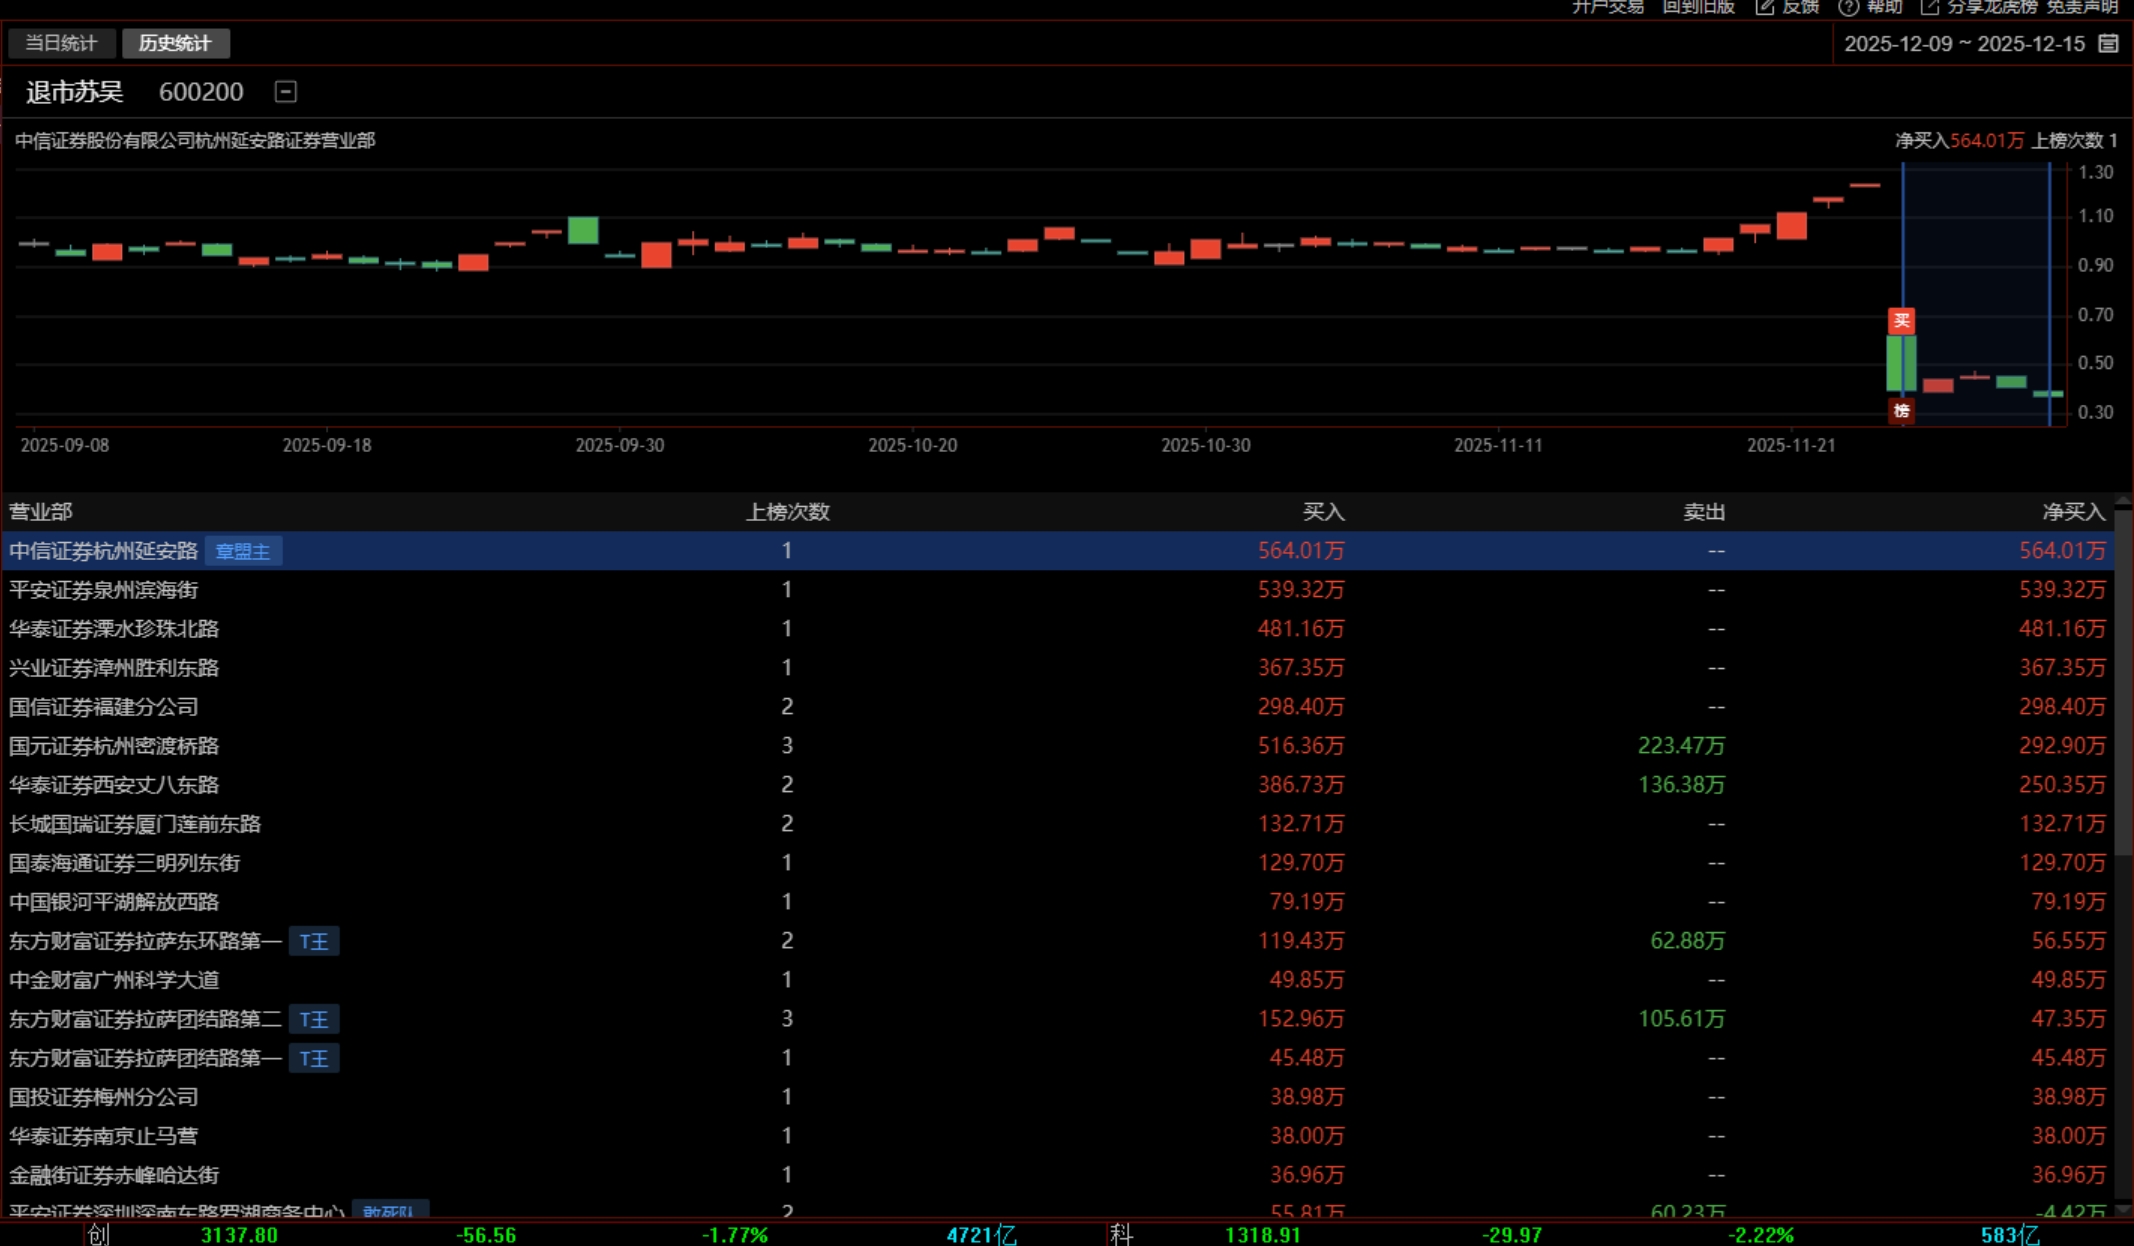The image size is (2134, 1246).
Task: Open the 免责声明 disclaimer link
Action: tap(2082, 7)
